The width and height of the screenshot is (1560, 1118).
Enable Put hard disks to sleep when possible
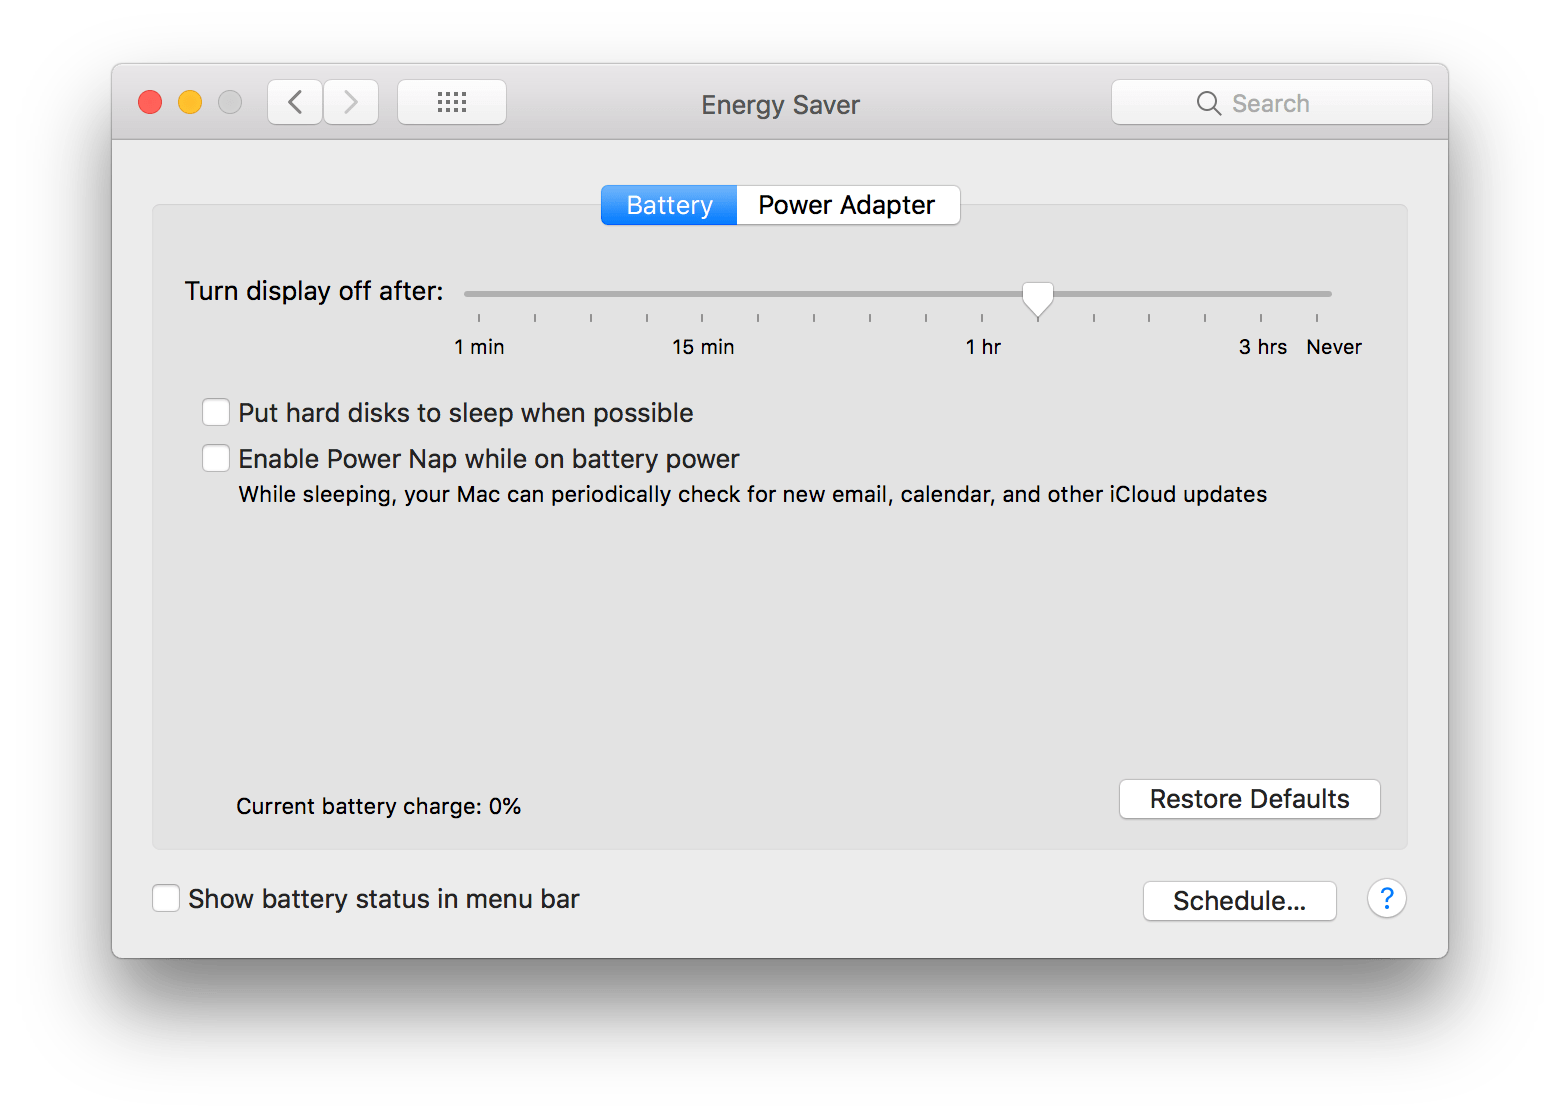coord(215,412)
